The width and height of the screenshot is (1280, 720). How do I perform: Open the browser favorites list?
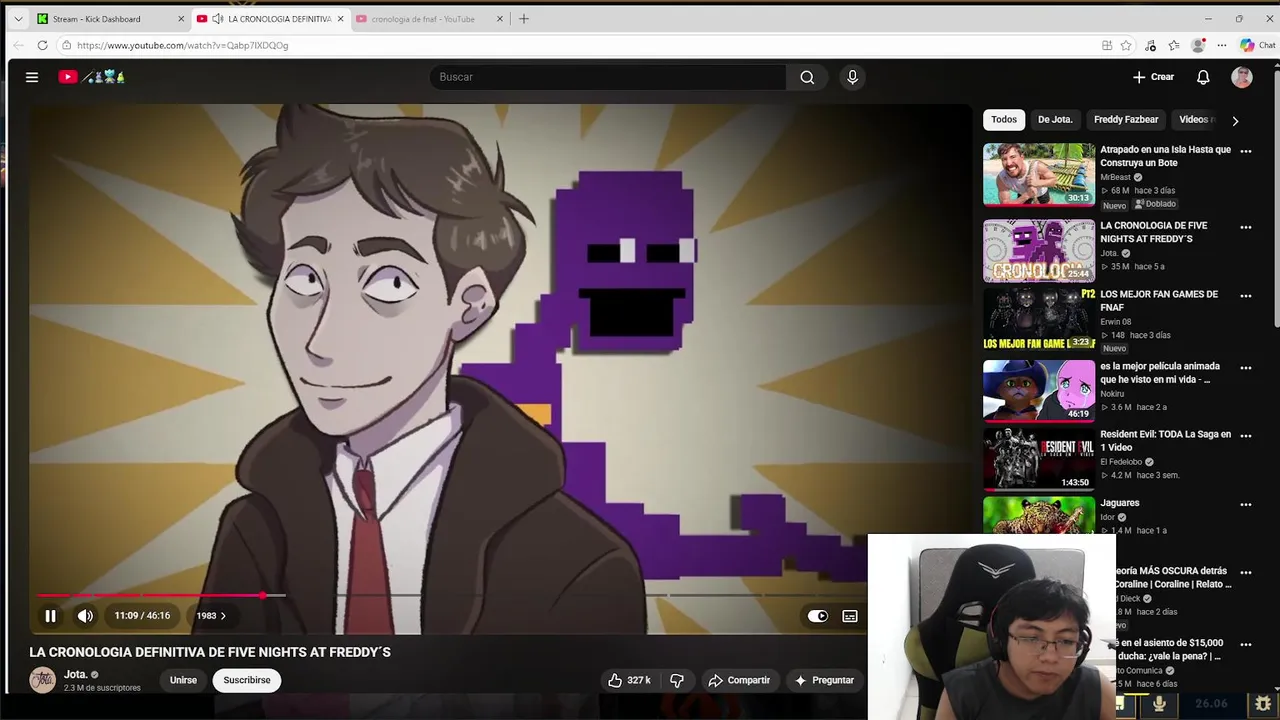tap(1174, 45)
